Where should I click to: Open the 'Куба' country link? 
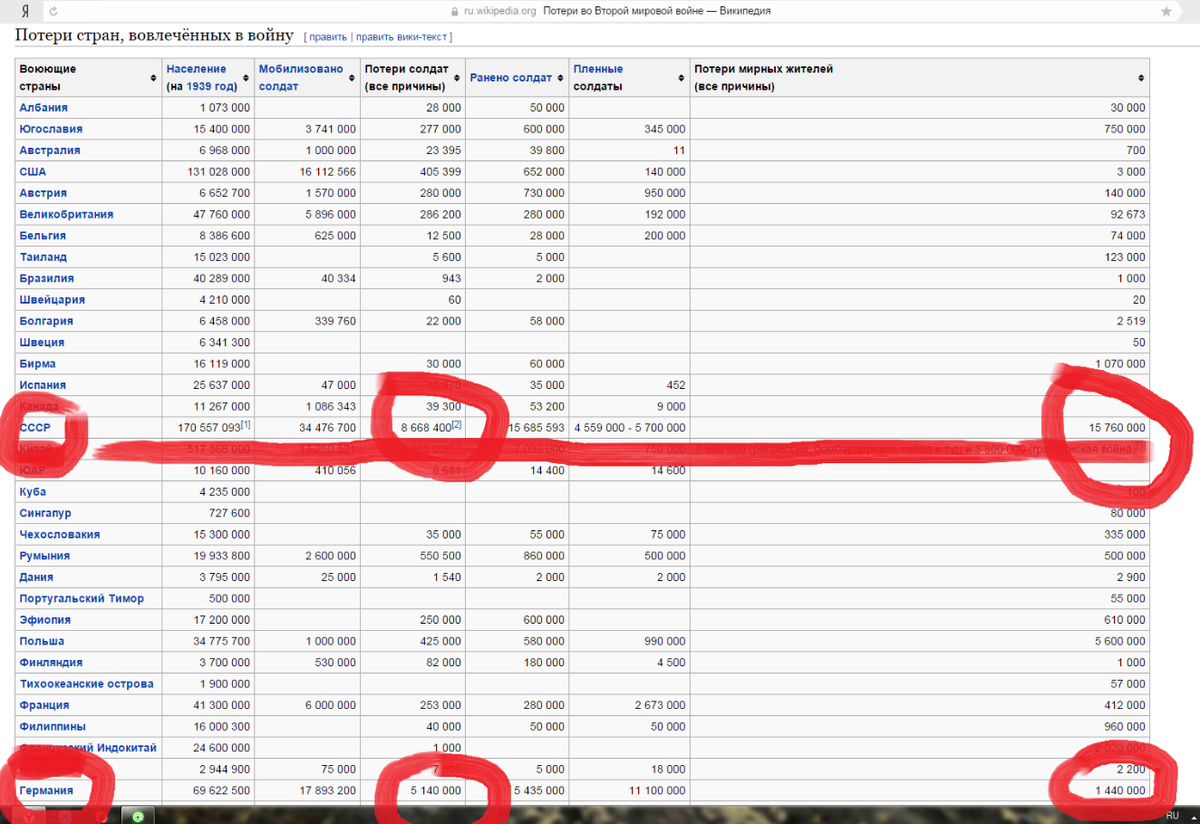point(32,492)
